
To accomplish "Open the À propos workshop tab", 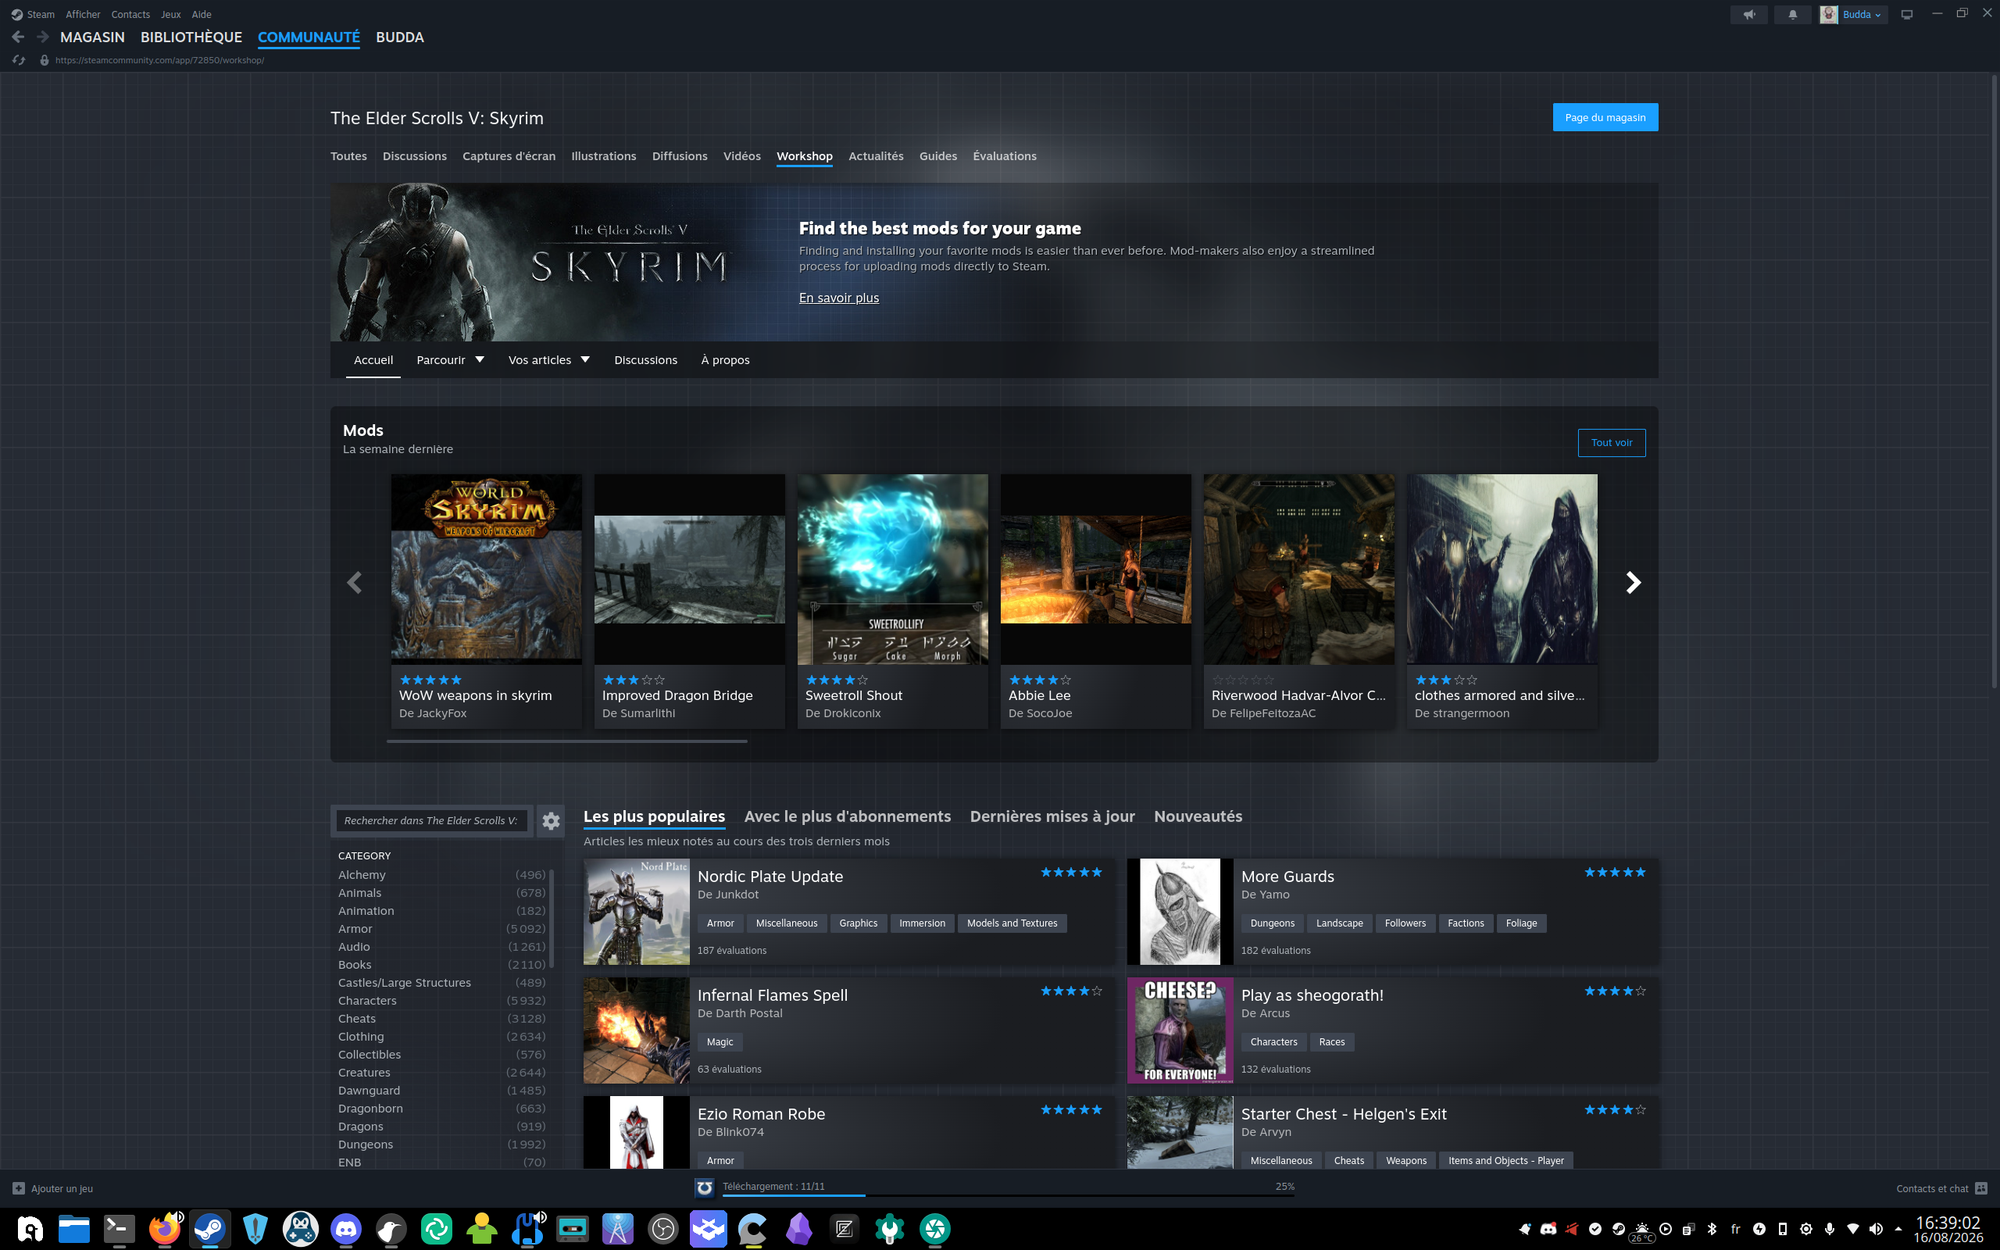I will pos(725,360).
